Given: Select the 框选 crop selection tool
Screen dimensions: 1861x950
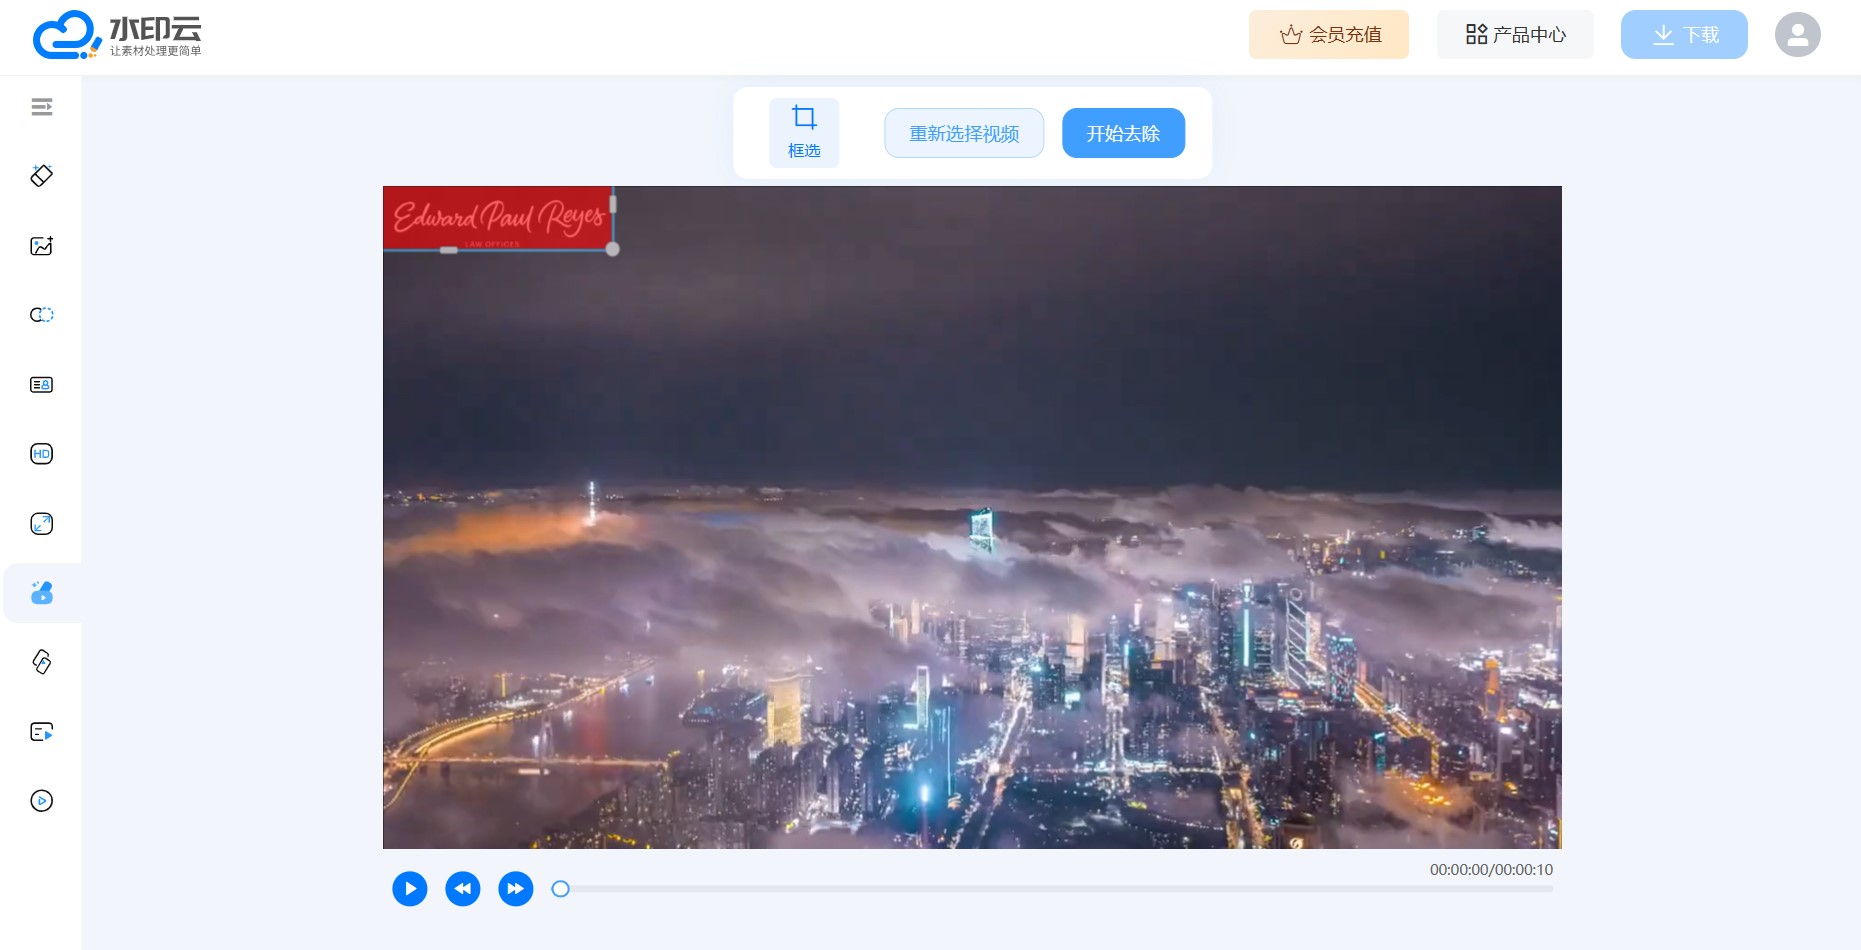Looking at the screenshot, I should [x=804, y=132].
